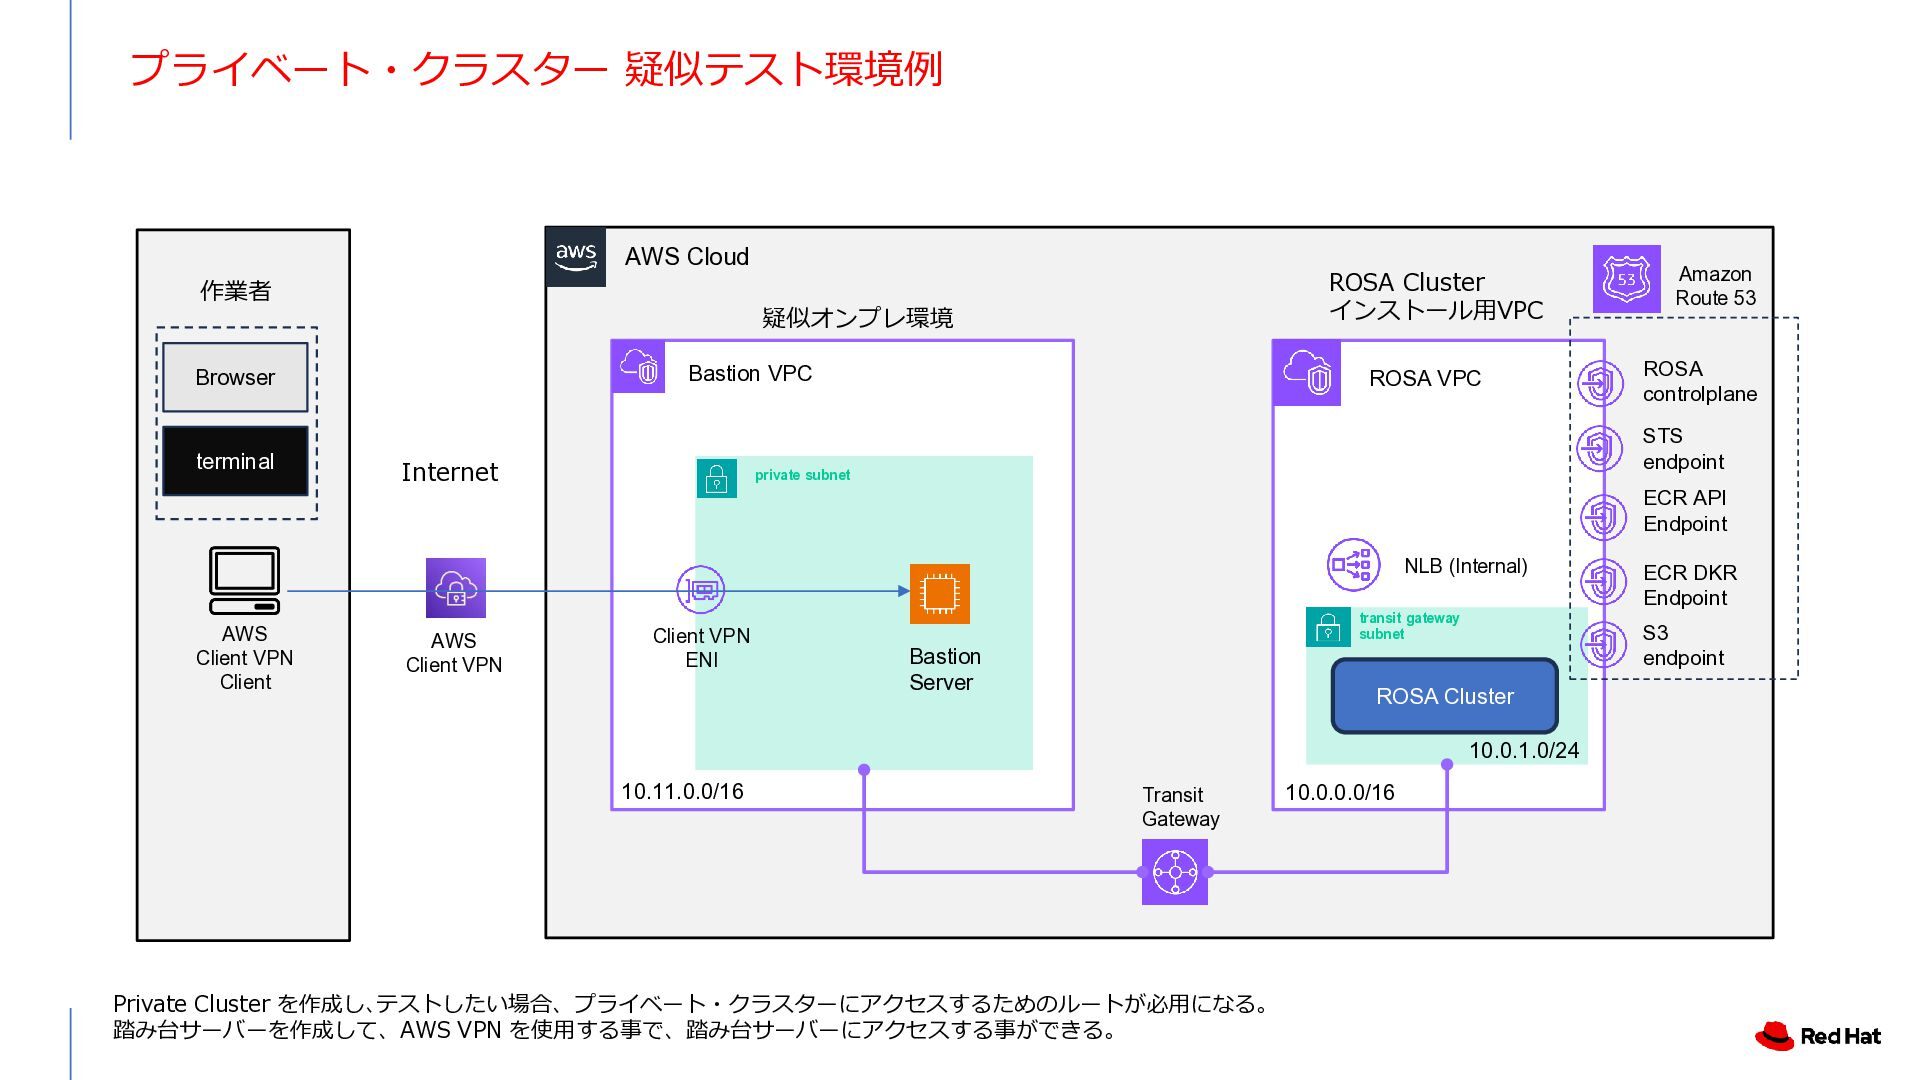Click the black terminal box
The height and width of the screenshot is (1080, 1920).
click(235, 461)
